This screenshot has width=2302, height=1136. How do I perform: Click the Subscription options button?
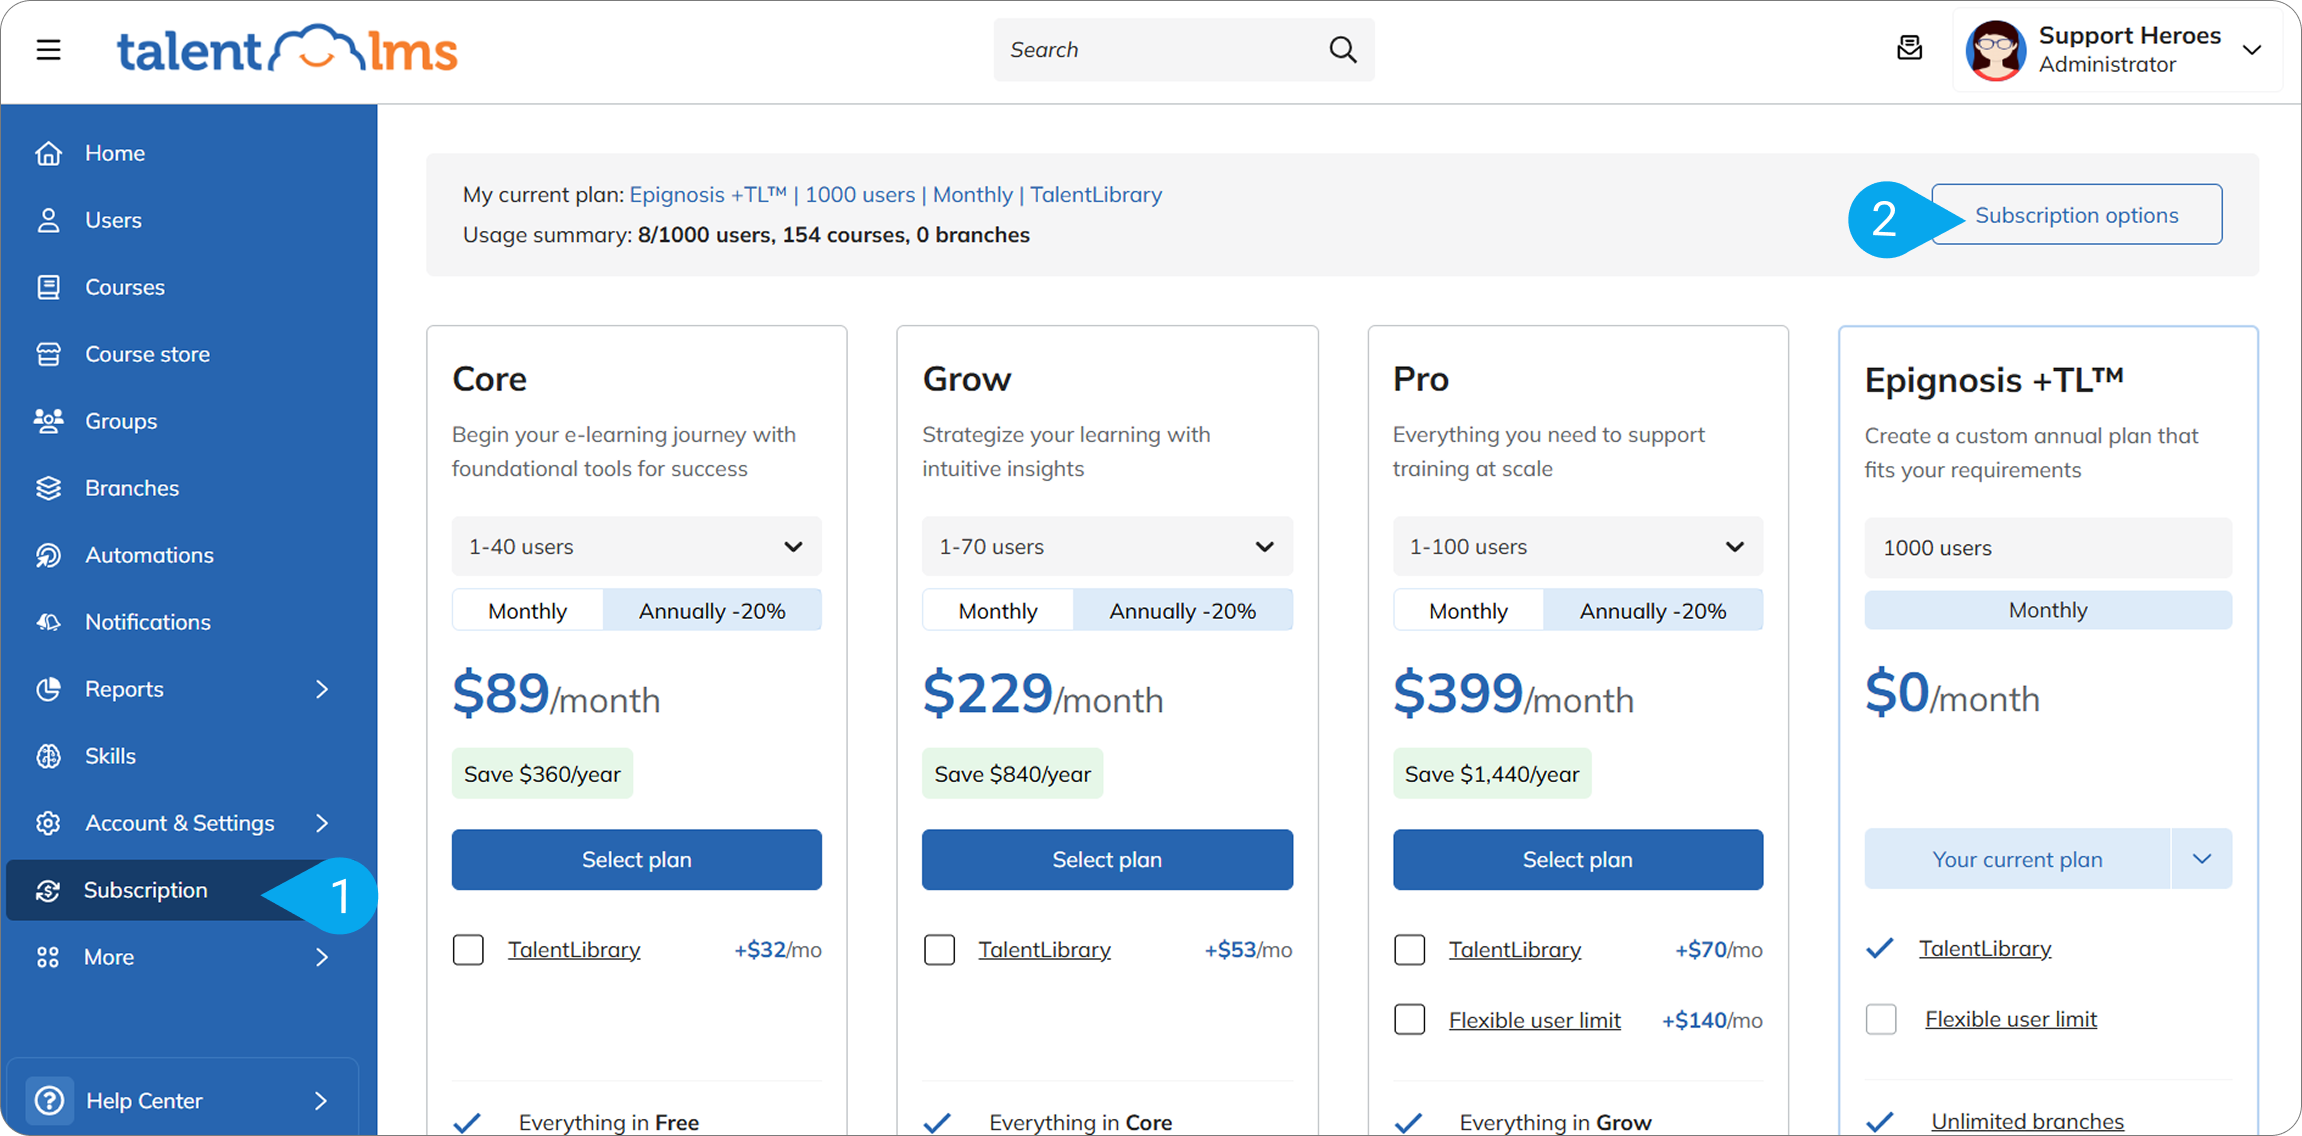tap(2076, 214)
